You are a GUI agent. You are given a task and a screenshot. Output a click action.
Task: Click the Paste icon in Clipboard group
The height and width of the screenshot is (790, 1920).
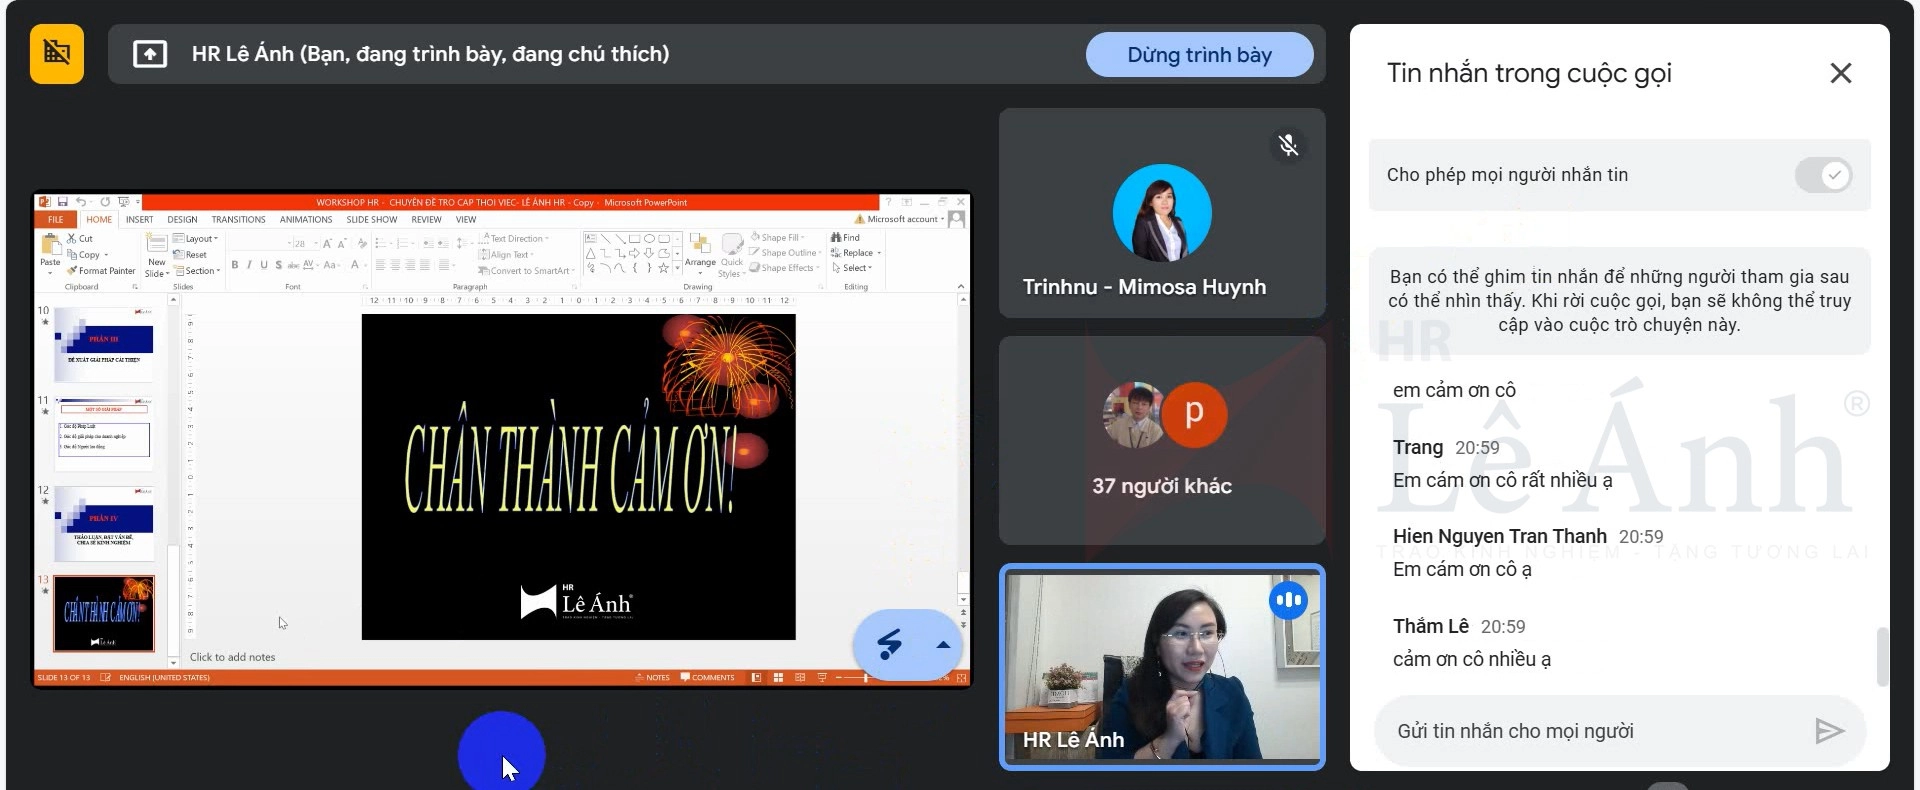click(x=50, y=246)
